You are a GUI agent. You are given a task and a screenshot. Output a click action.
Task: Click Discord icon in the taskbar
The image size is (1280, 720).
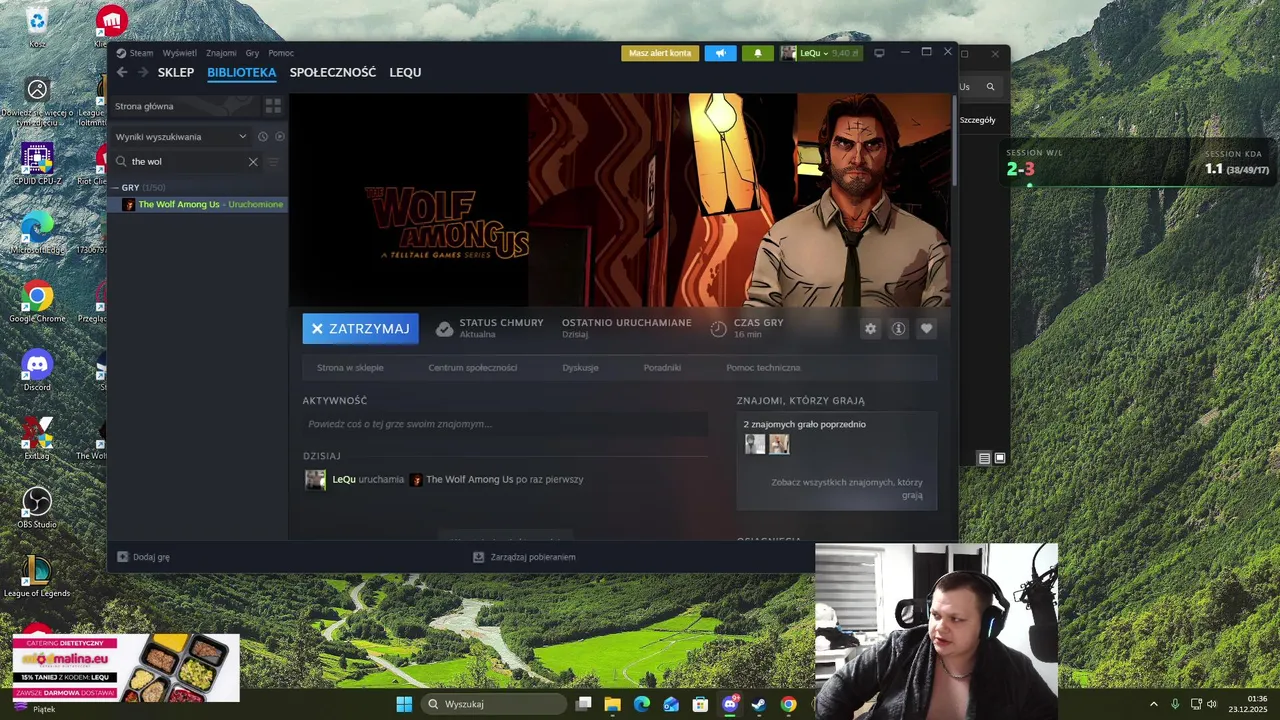click(730, 704)
